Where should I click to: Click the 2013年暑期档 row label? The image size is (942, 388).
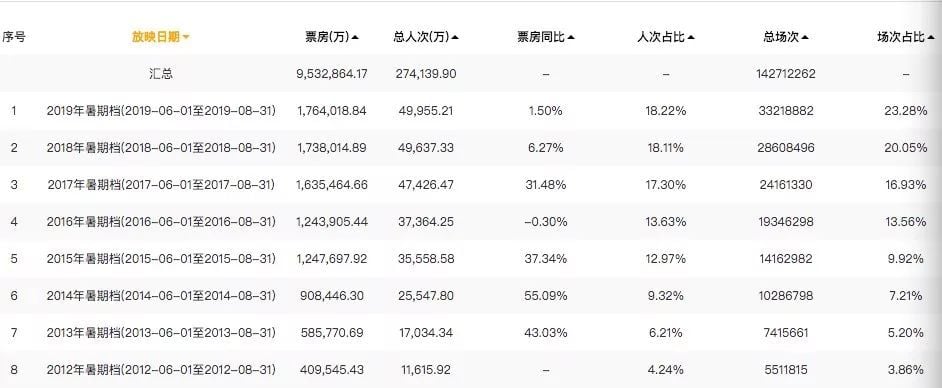coord(161,333)
